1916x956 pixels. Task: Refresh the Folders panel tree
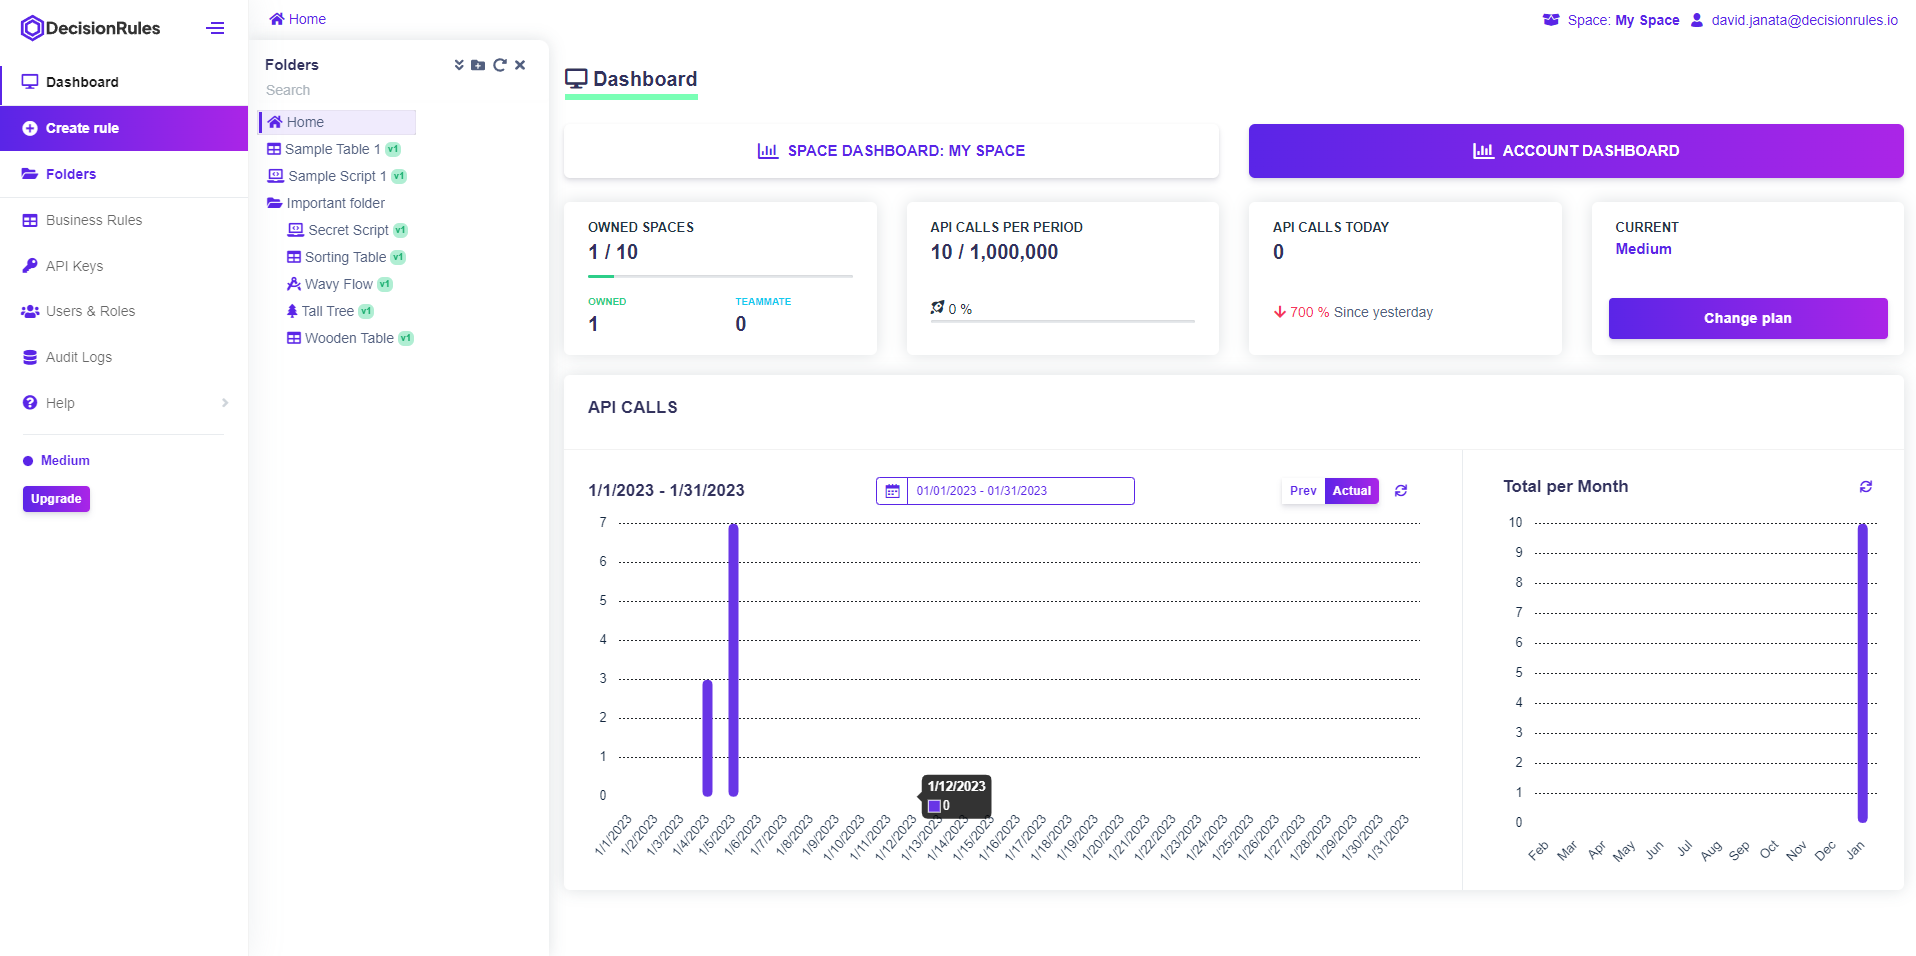click(x=499, y=65)
